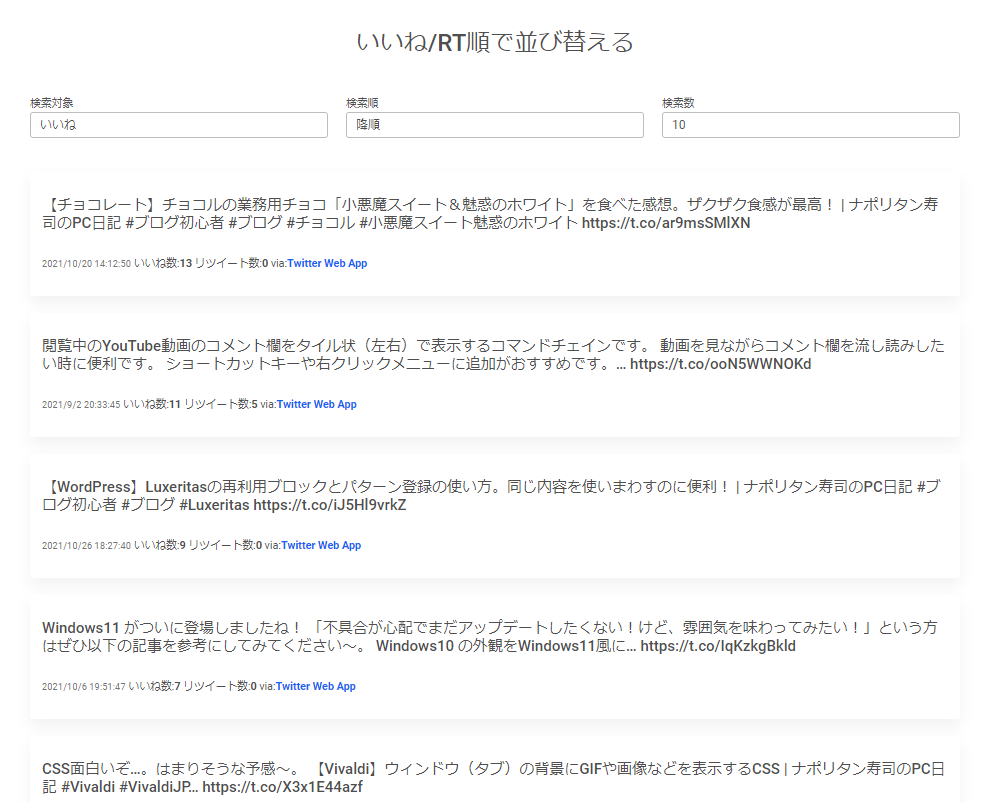Image resolution: width=995 pixels, height=802 pixels.
Task: Select the timestamp 2021/10/6 19:51:47
Action: pos(84,687)
